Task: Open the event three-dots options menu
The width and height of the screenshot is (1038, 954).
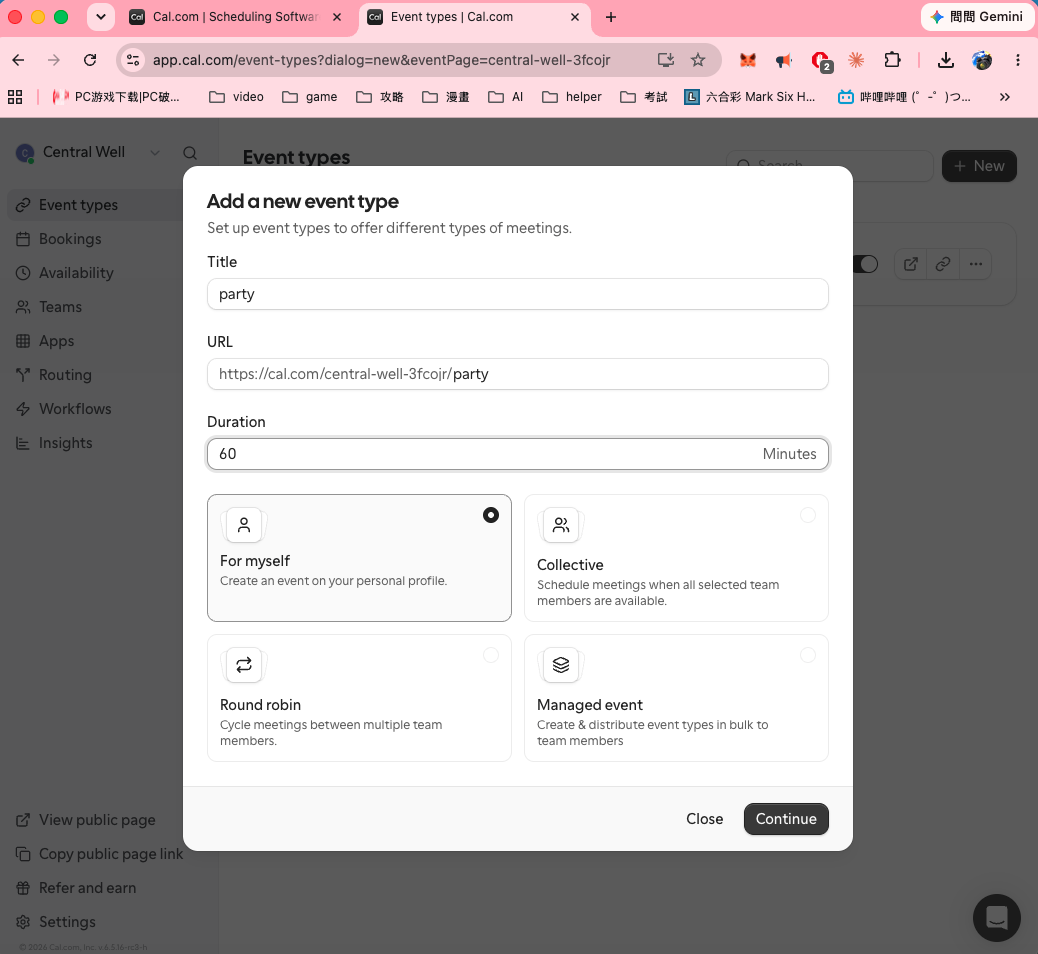Action: pos(976,264)
